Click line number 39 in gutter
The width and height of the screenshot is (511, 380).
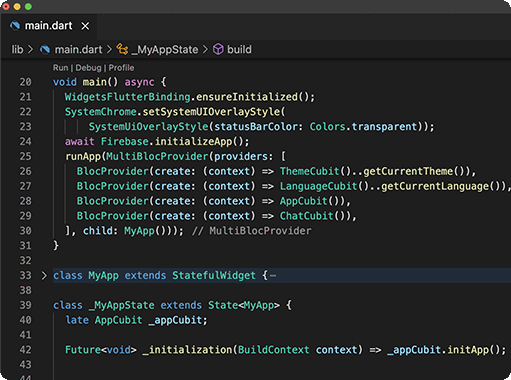[25, 305]
